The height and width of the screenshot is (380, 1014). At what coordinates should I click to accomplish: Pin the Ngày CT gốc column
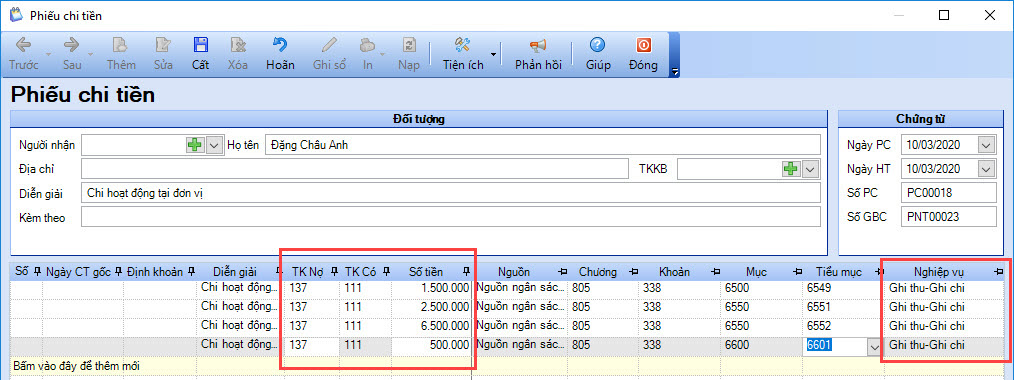click(x=118, y=271)
